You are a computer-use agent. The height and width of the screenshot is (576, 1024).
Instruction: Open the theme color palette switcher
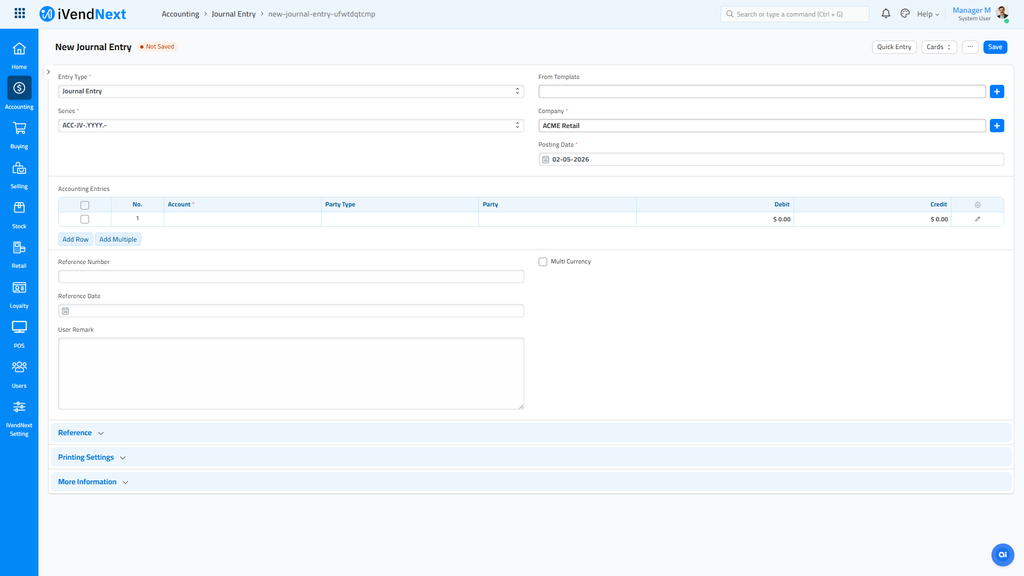pos(905,14)
